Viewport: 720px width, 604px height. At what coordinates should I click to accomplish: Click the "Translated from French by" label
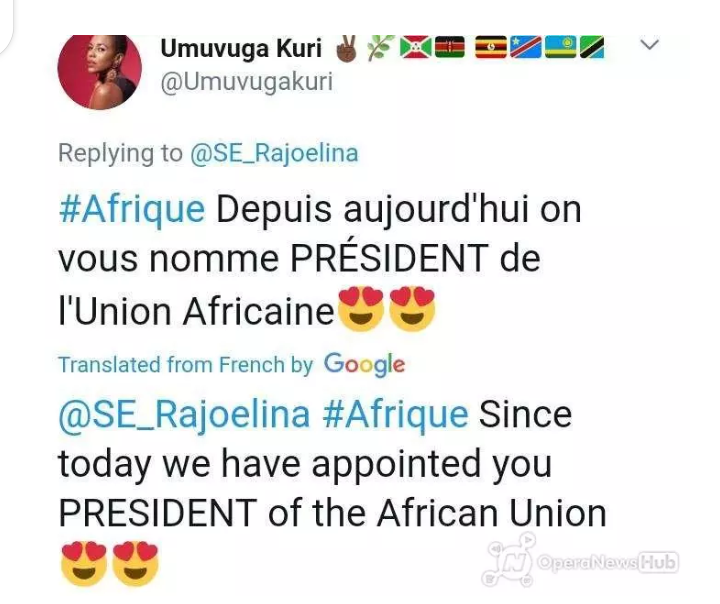[x=185, y=365]
